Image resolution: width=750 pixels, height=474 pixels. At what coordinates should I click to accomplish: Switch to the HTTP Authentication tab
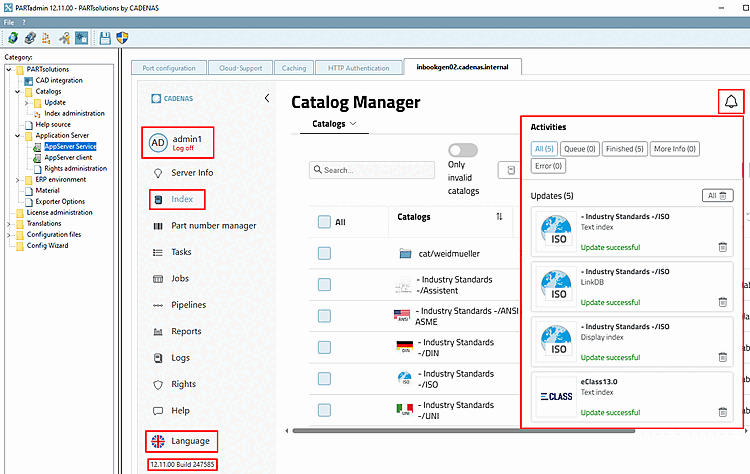358,68
